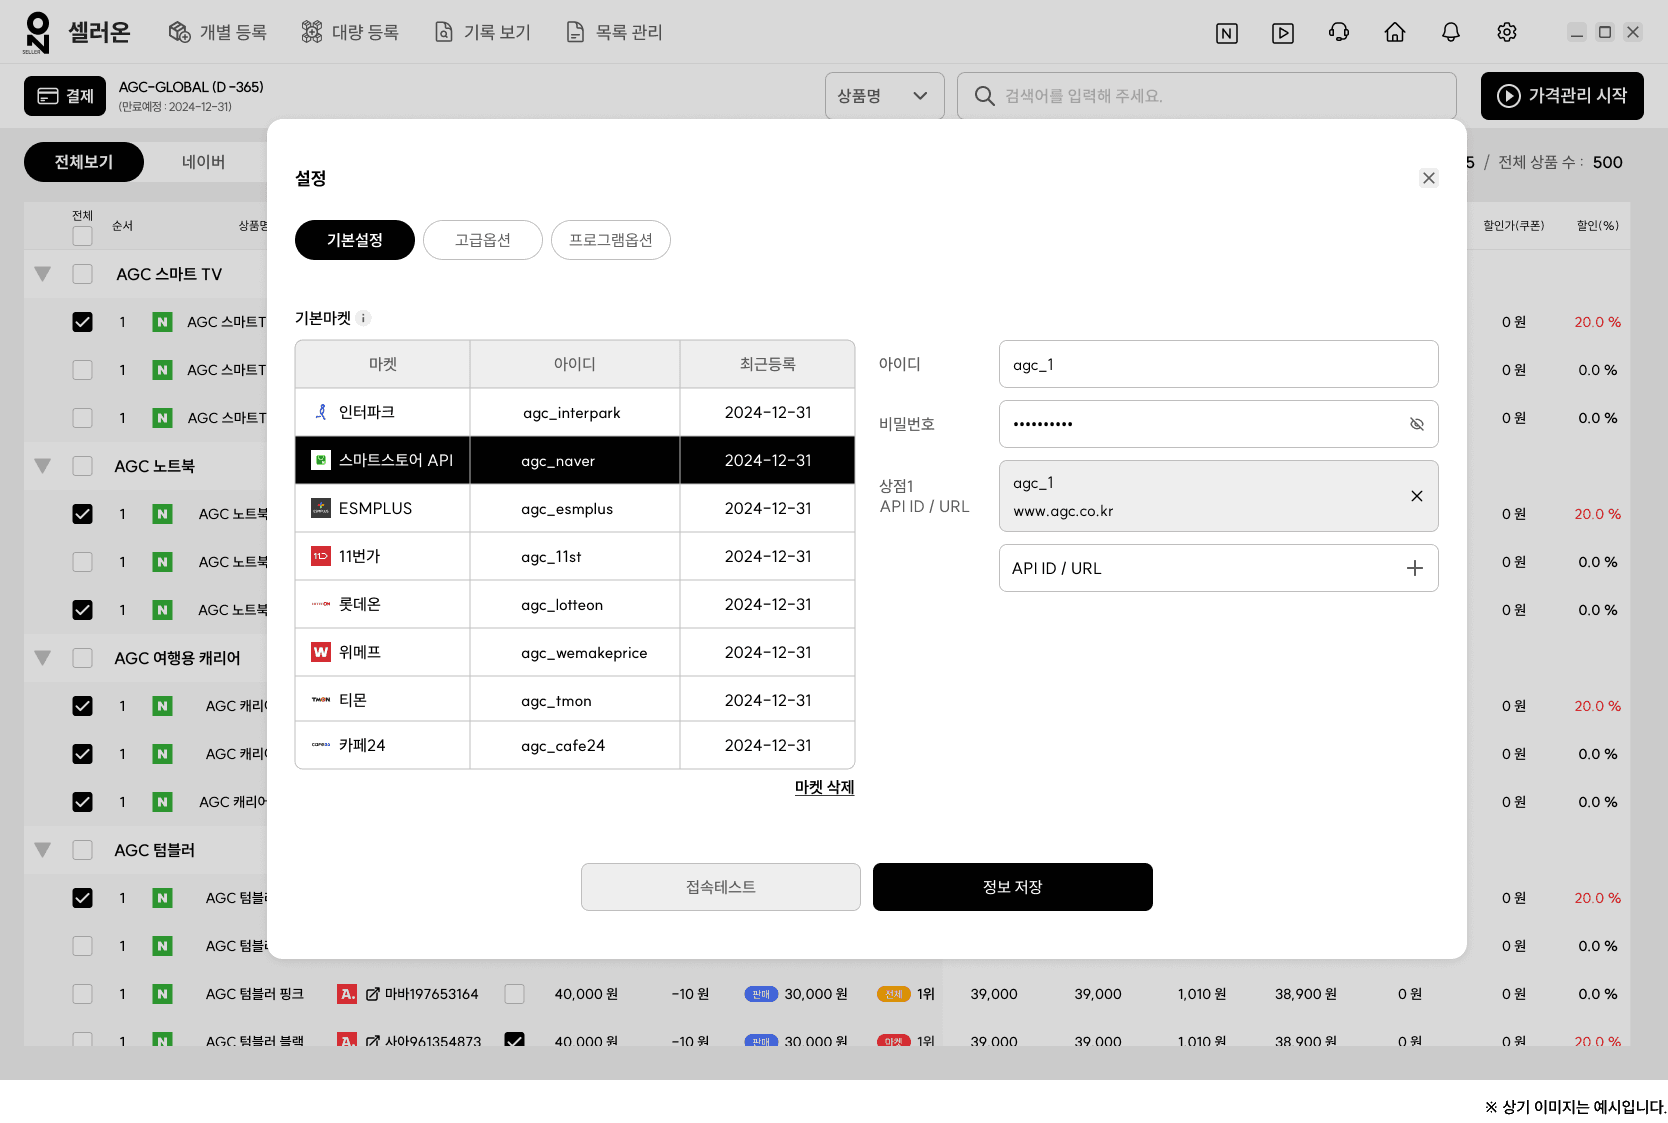Open the 대량 등록 bulk registration tool
Image resolution: width=1668 pixels, height=1123 pixels.
pos(349,31)
